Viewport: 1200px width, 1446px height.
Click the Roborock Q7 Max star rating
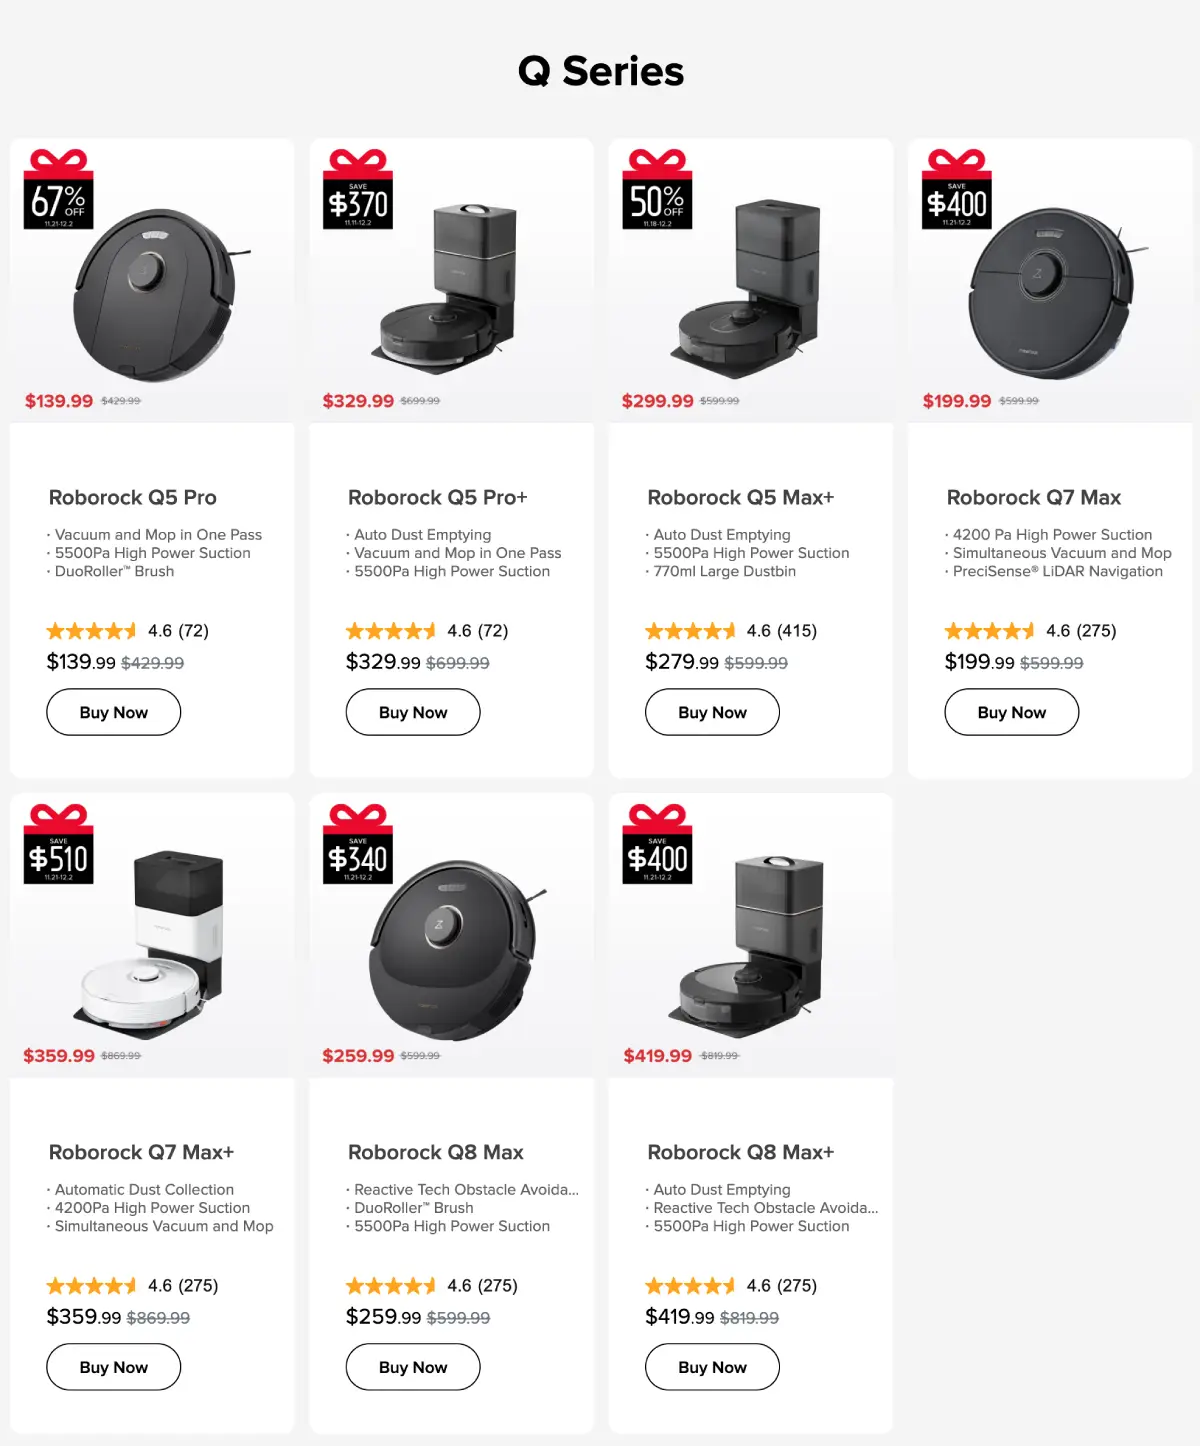(x=989, y=631)
